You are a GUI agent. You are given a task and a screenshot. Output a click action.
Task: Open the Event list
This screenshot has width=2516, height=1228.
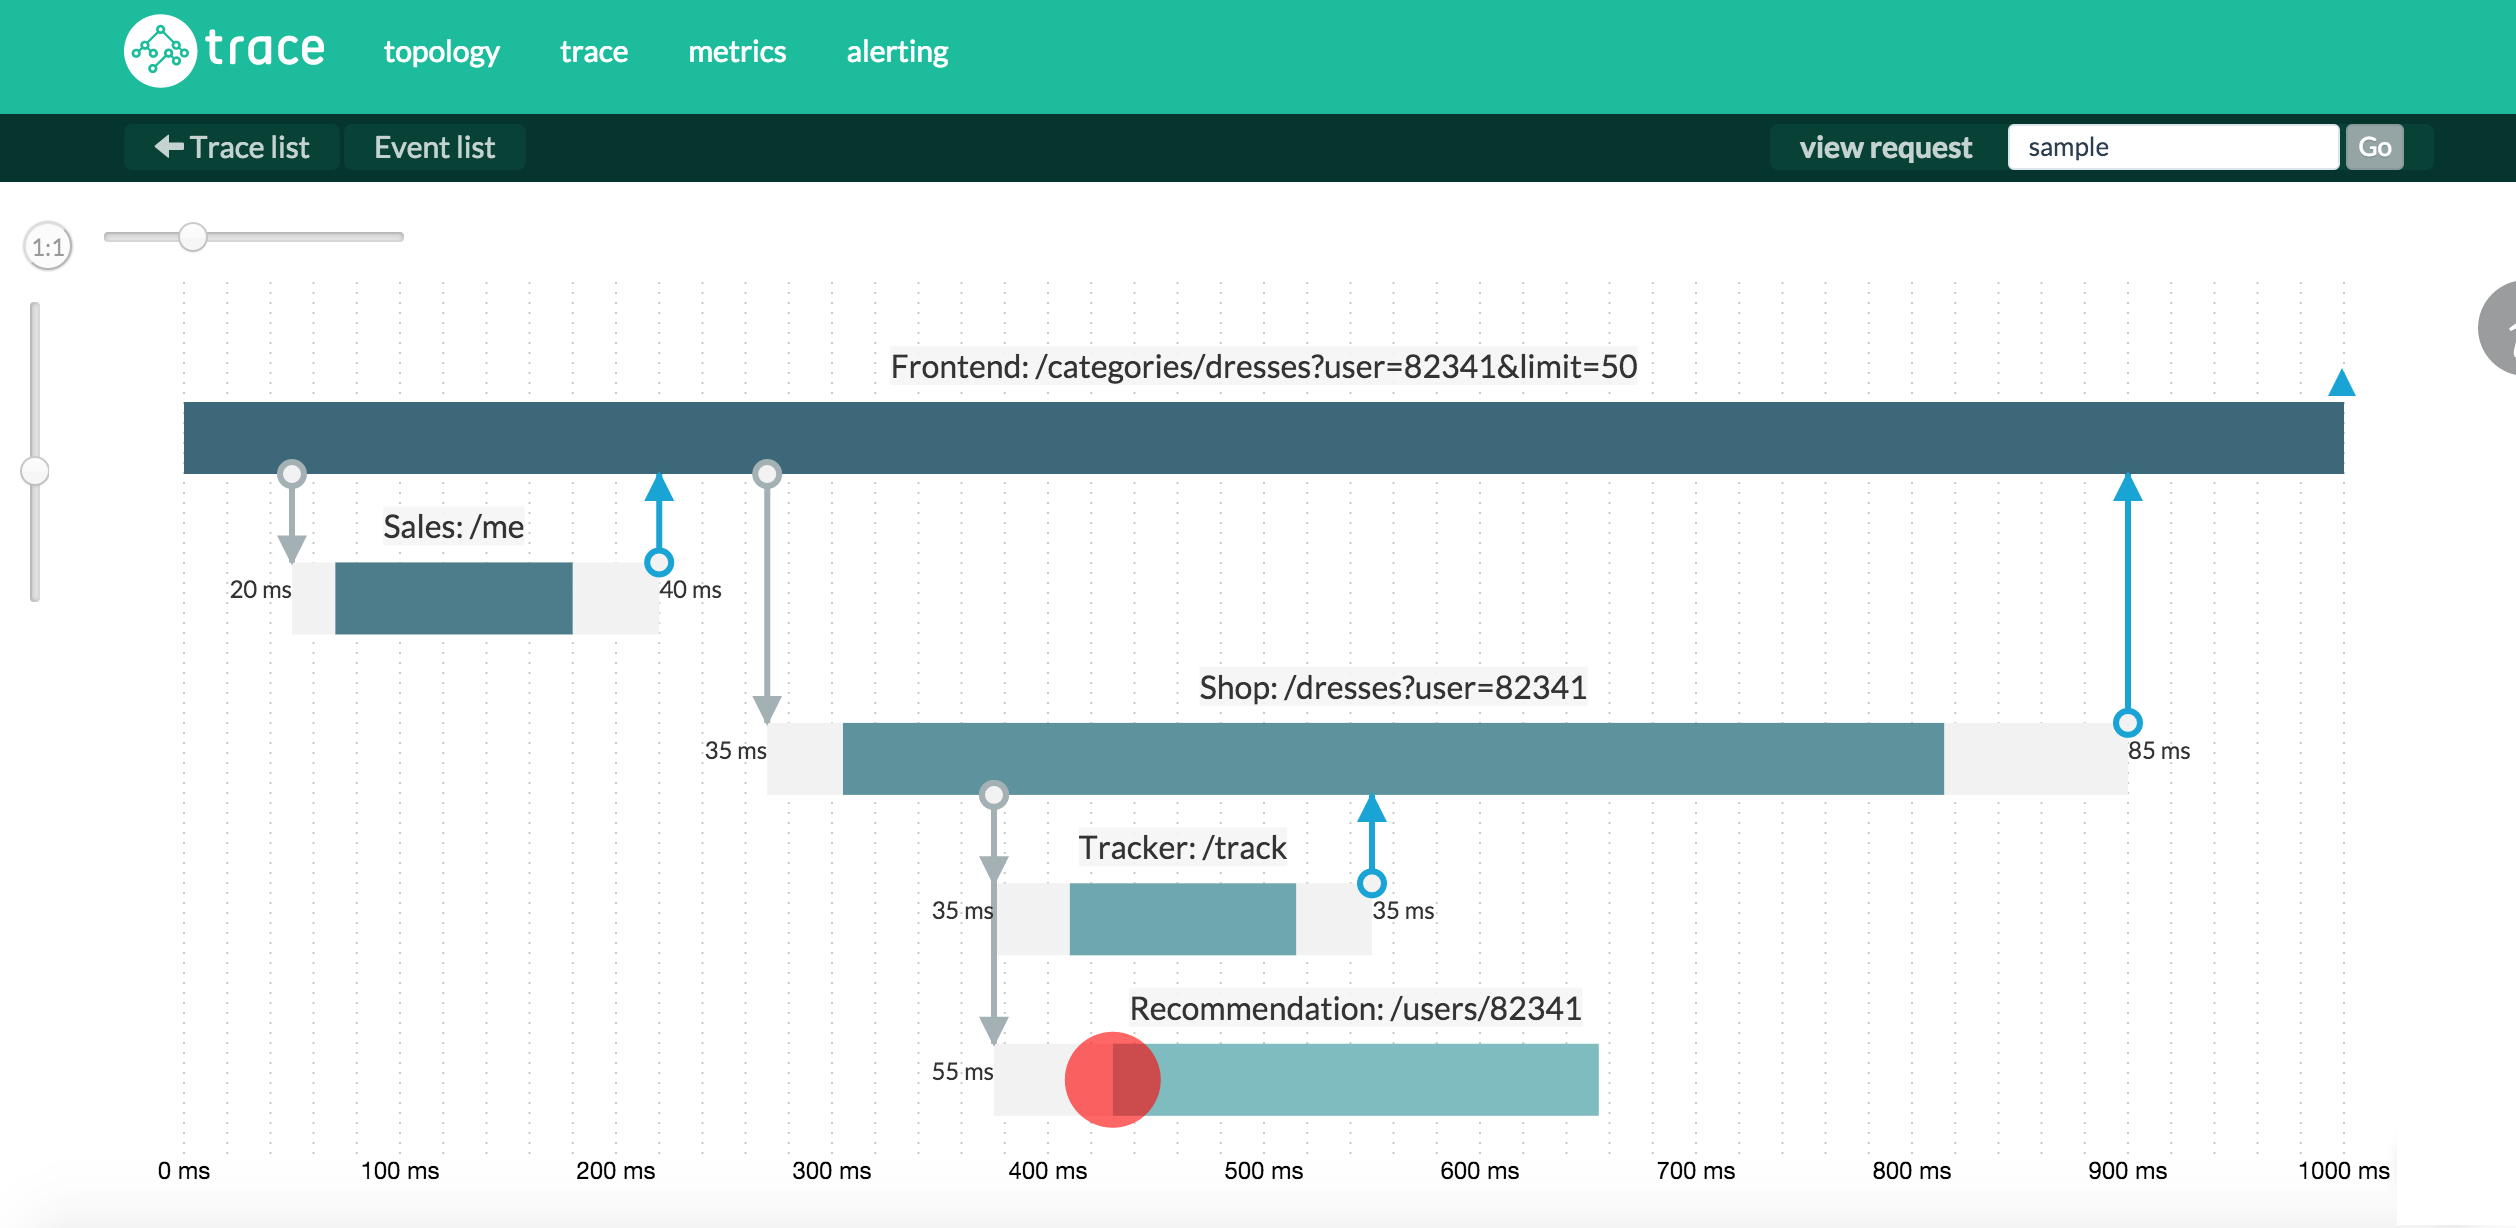point(434,148)
